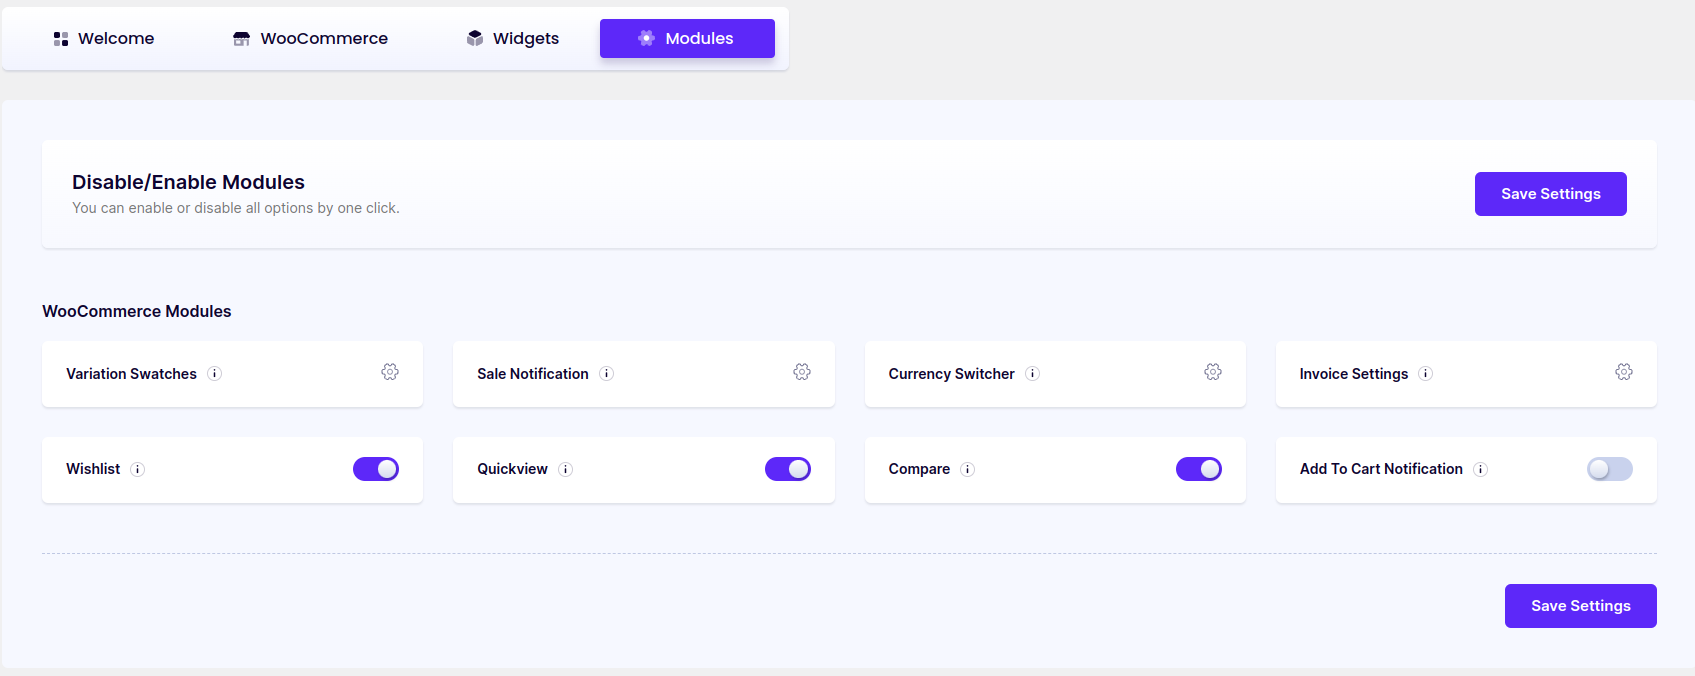Image resolution: width=1695 pixels, height=676 pixels.
Task: Select the Modules tab
Action: tap(687, 38)
